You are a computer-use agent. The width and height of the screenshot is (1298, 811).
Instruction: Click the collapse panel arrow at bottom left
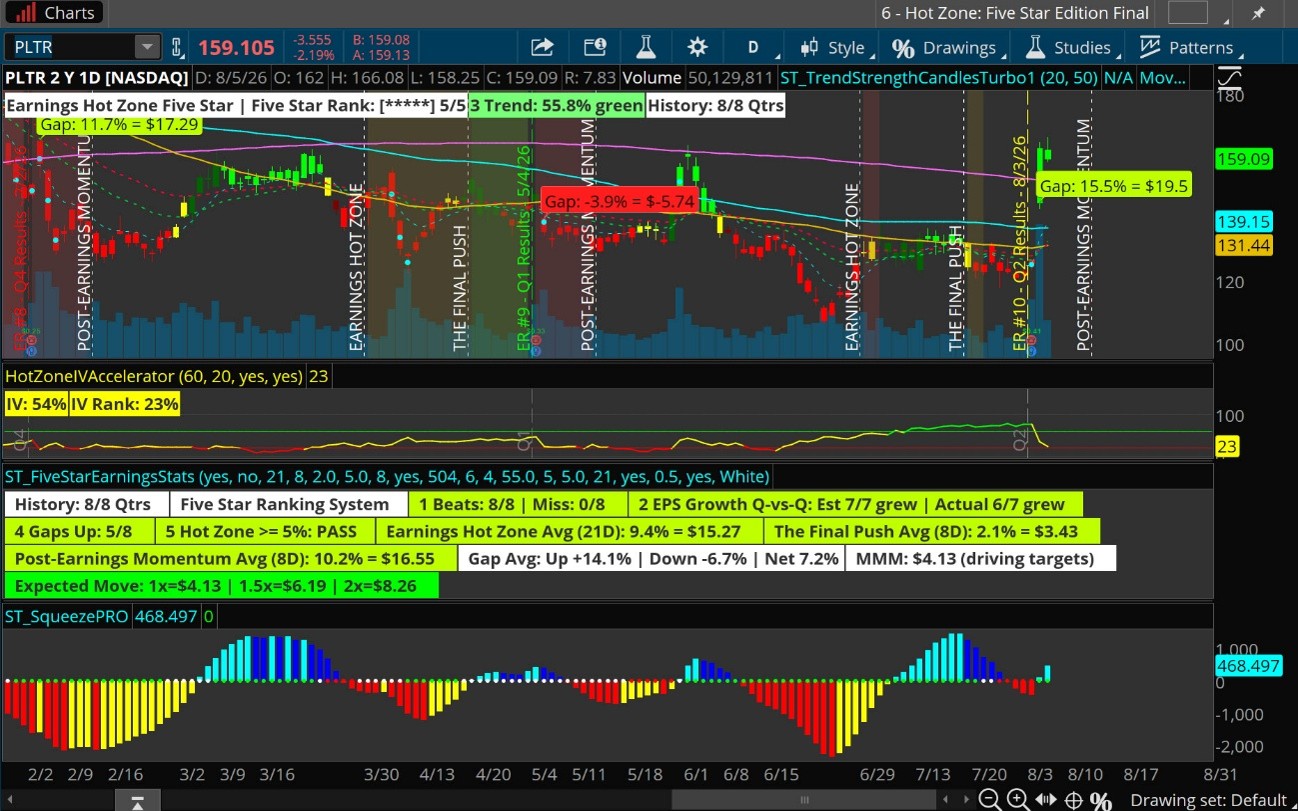click(x=138, y=801)
